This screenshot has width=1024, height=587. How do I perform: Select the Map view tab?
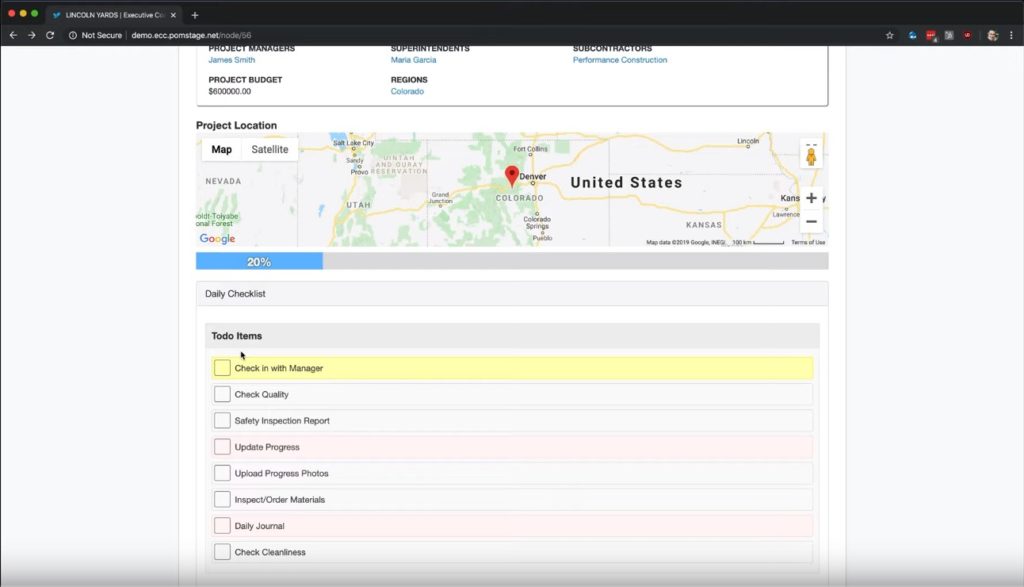pos(221,148)
